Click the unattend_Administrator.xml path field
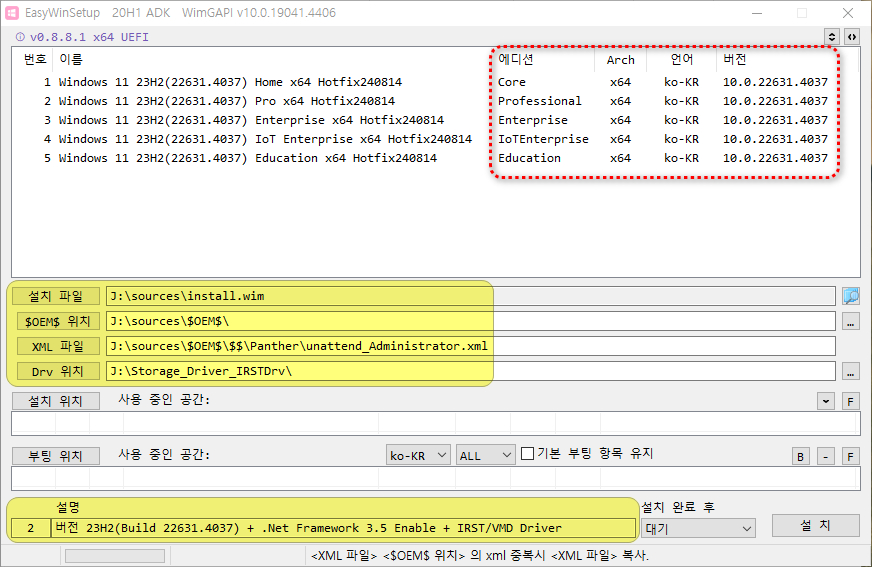The height and width of the screenshot is (567, 872). [470, 346]
